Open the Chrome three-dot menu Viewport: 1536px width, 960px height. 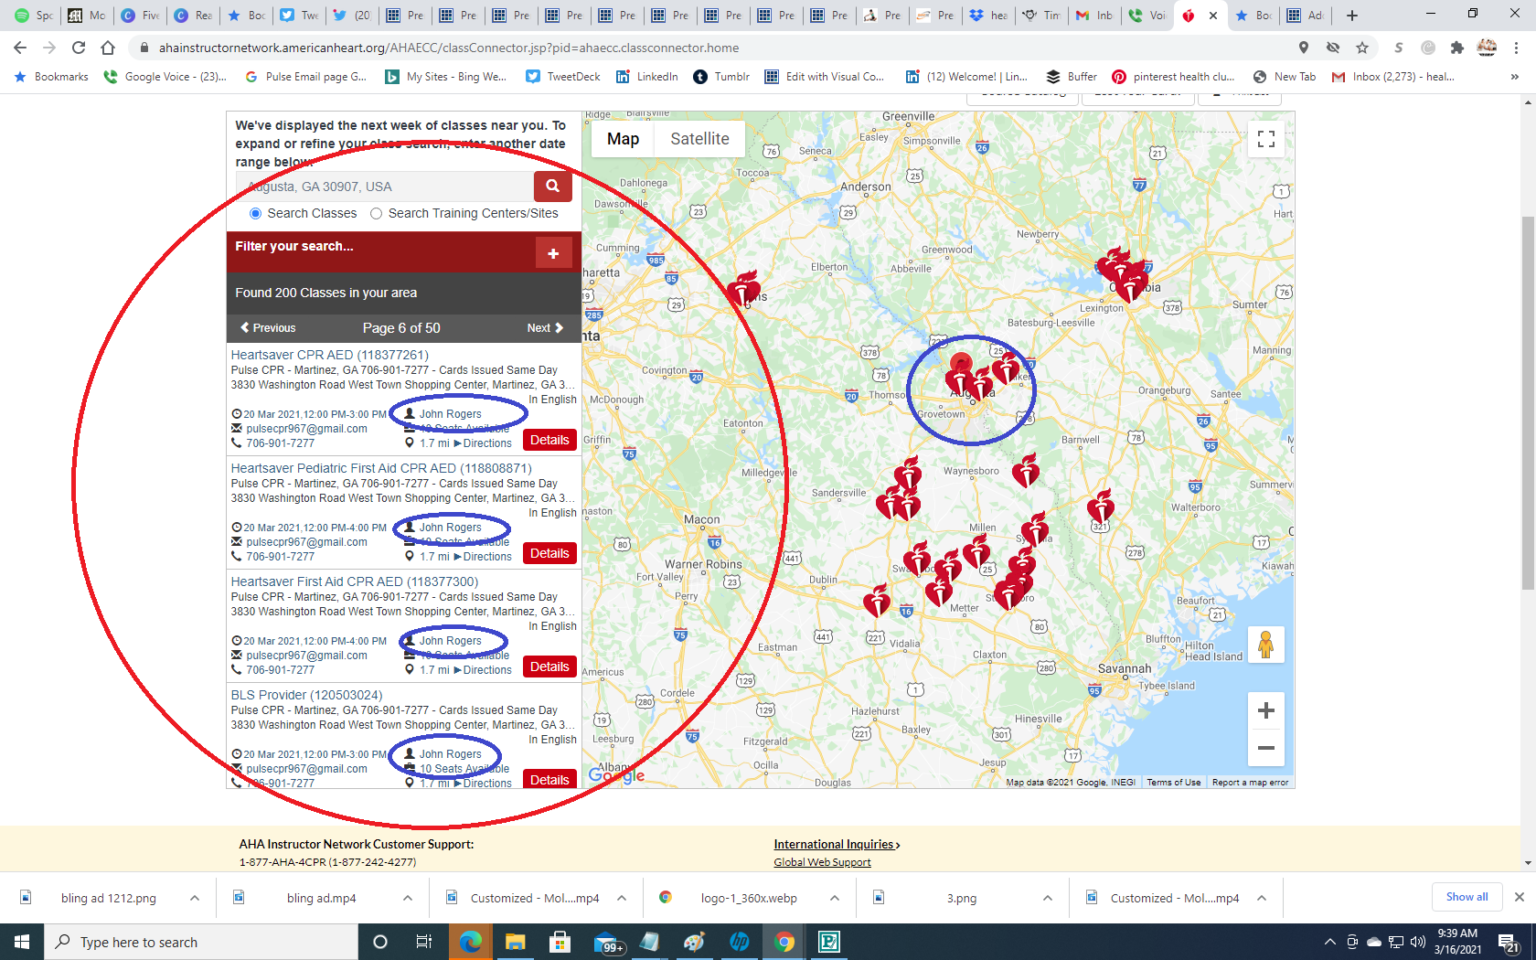click(x=1516, y=47)
